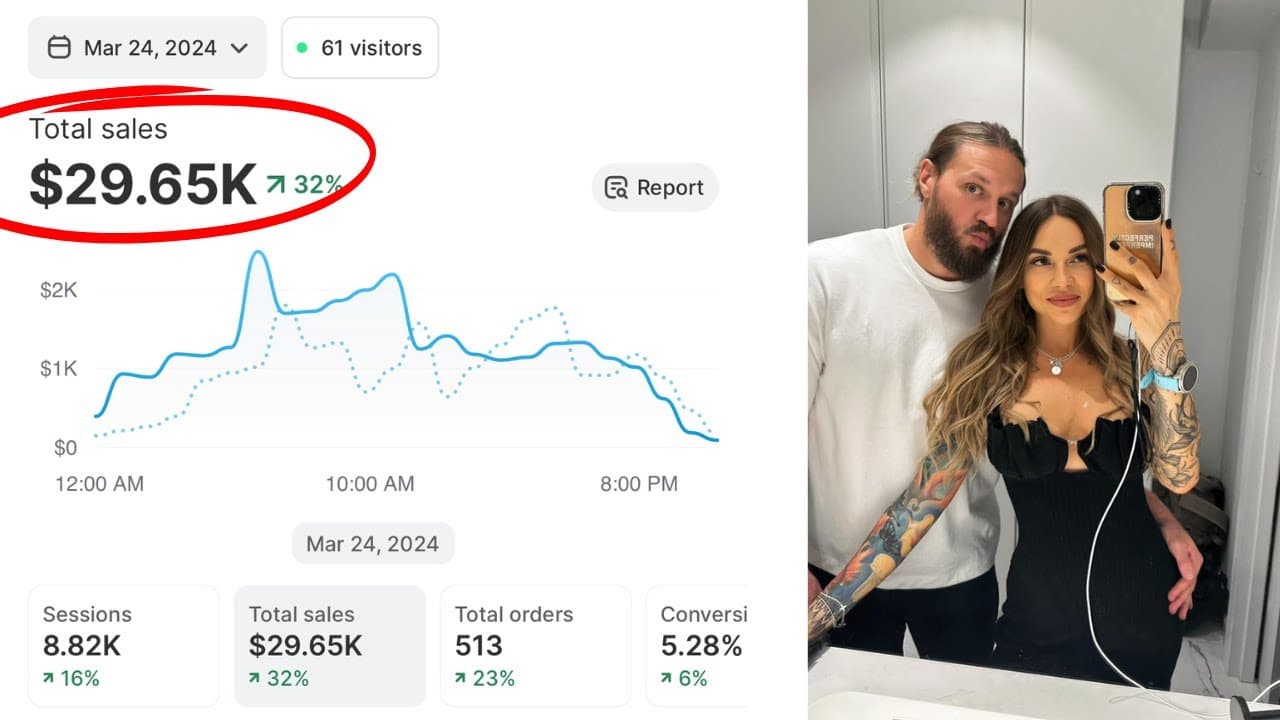
Task: Select the Sessions metric card
Action: (123, 645)
